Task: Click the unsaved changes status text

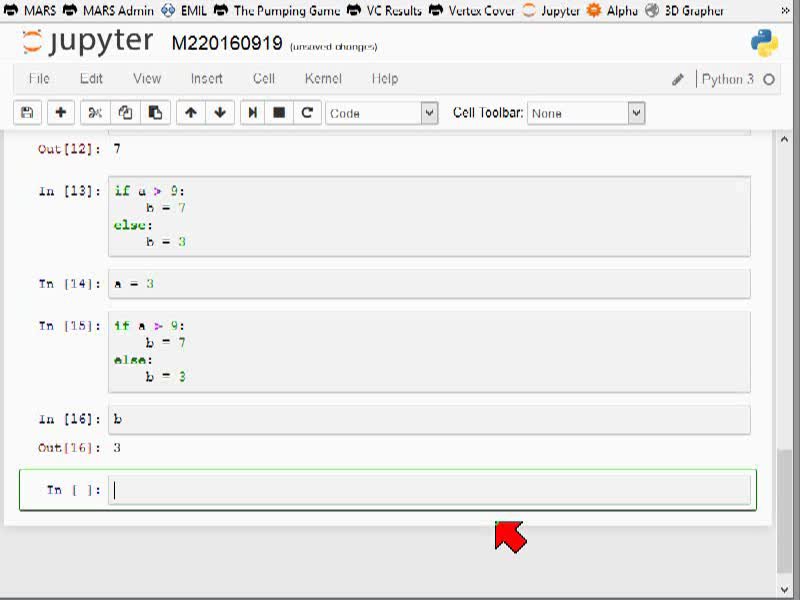Action: tap(334, 47)
